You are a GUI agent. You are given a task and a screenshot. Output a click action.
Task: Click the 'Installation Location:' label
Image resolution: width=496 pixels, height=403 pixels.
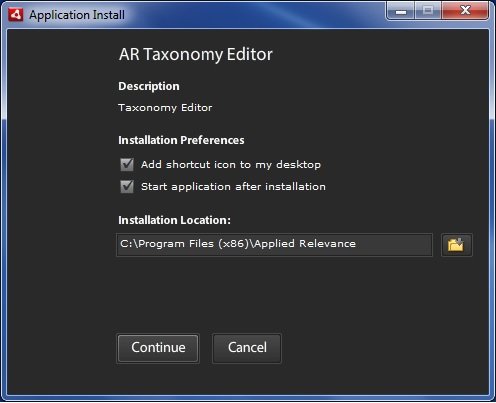click(x=174, y=220)
